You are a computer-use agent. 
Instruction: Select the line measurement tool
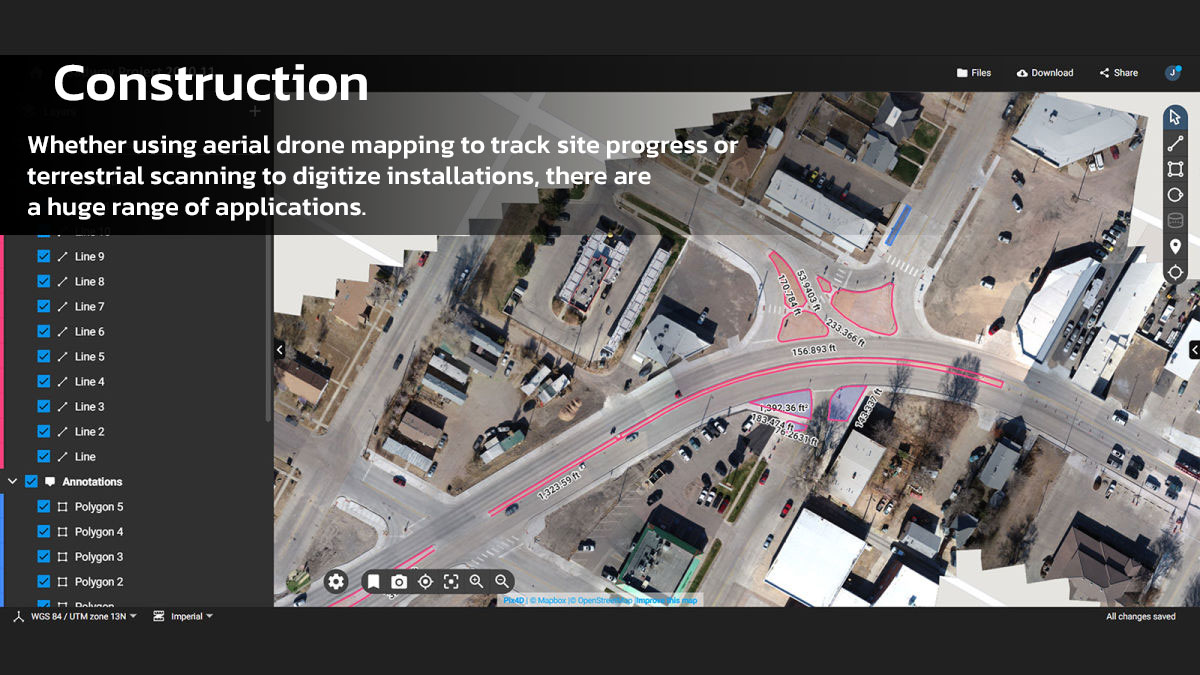(1175, 143)
